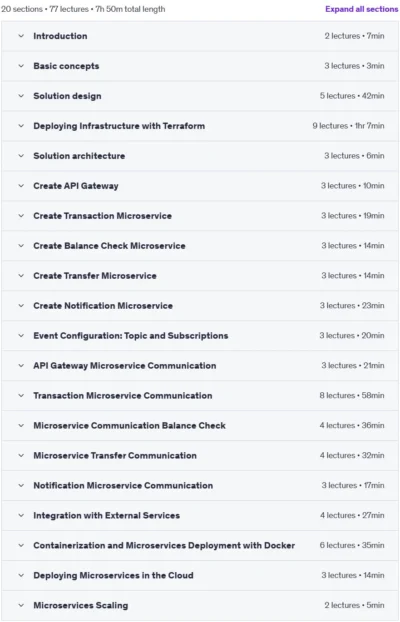The width and height of the screenshot is (400, 622).
Task: Click Microservice Transfer Communication section title
Action: pyautogui.click(x=115, y=455)
